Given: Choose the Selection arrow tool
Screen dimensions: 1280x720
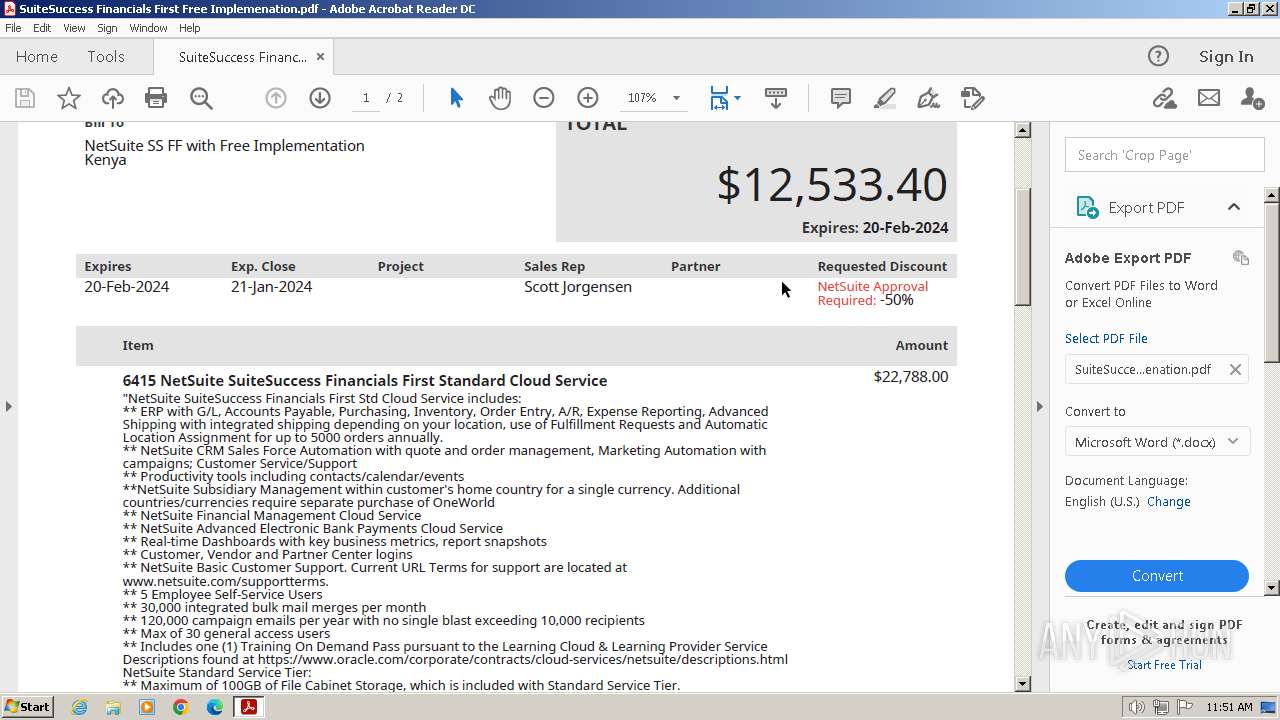Looking at the screenshot, I should pyautogui.click(x=456, y=98).
